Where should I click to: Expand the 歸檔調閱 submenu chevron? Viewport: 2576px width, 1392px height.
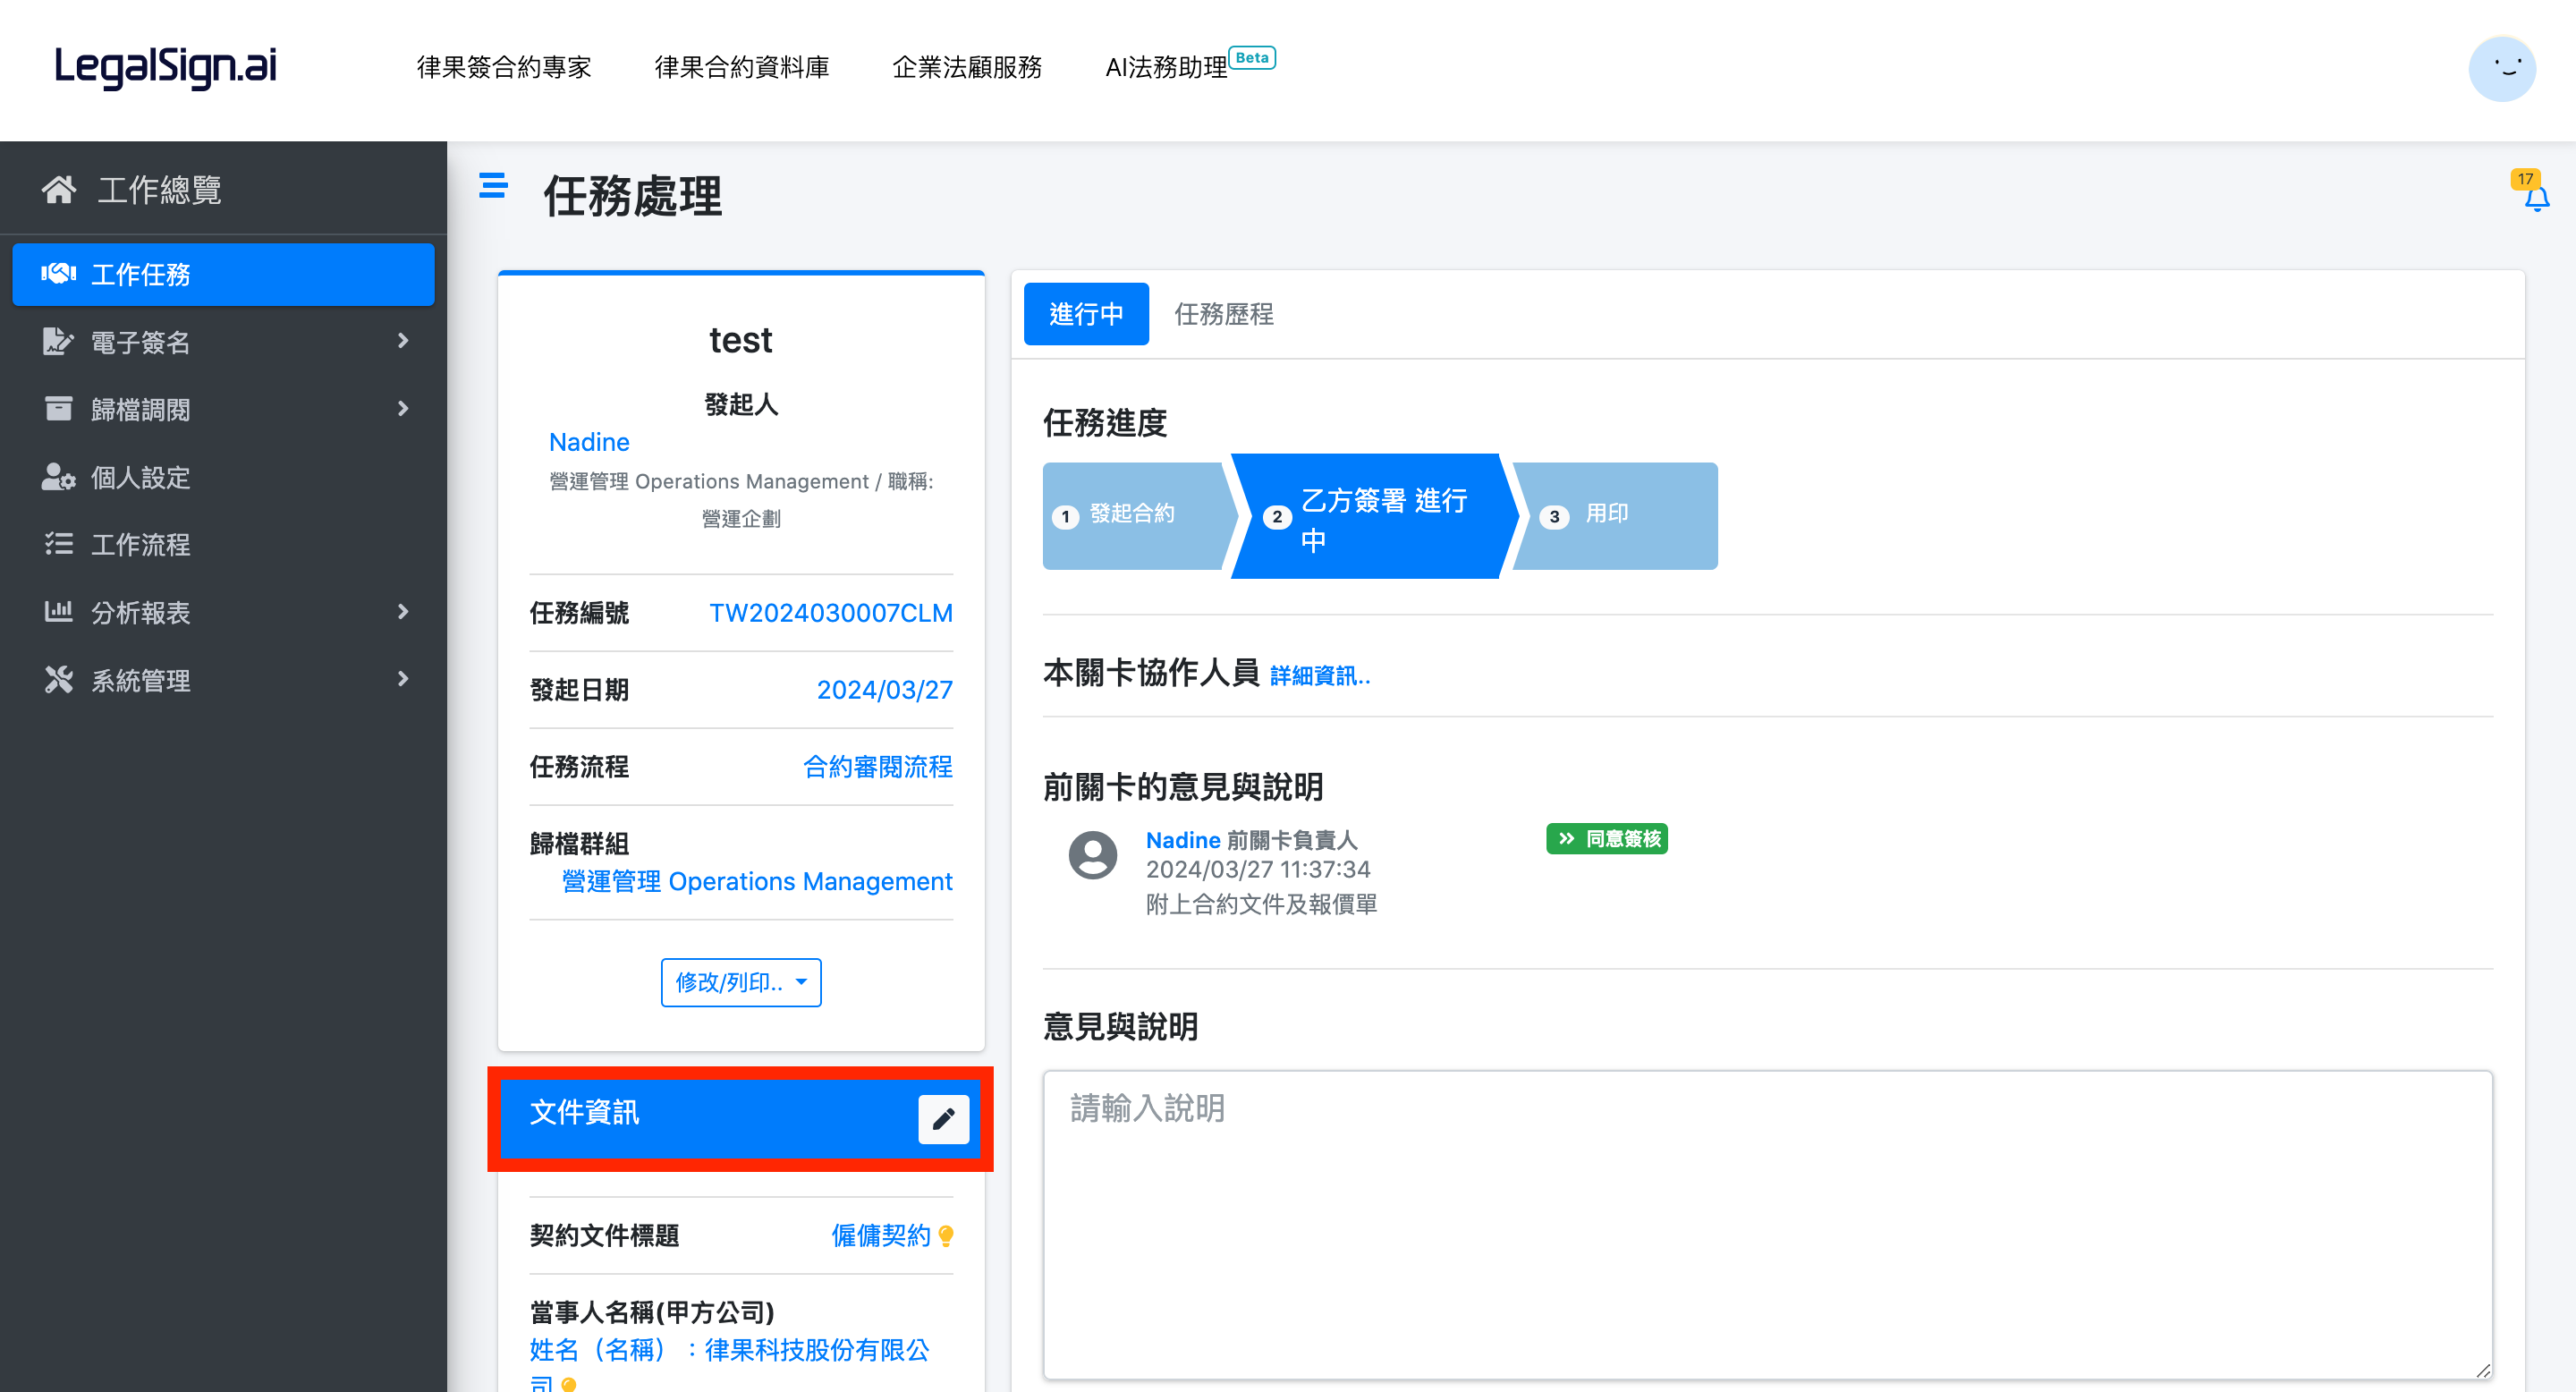tap(403, 408)
